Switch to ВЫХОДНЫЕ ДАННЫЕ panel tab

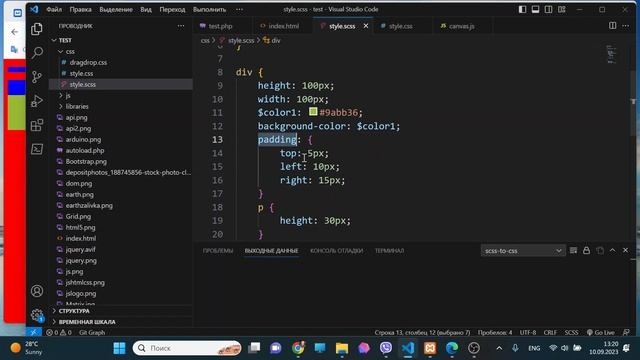pos(271,251)
